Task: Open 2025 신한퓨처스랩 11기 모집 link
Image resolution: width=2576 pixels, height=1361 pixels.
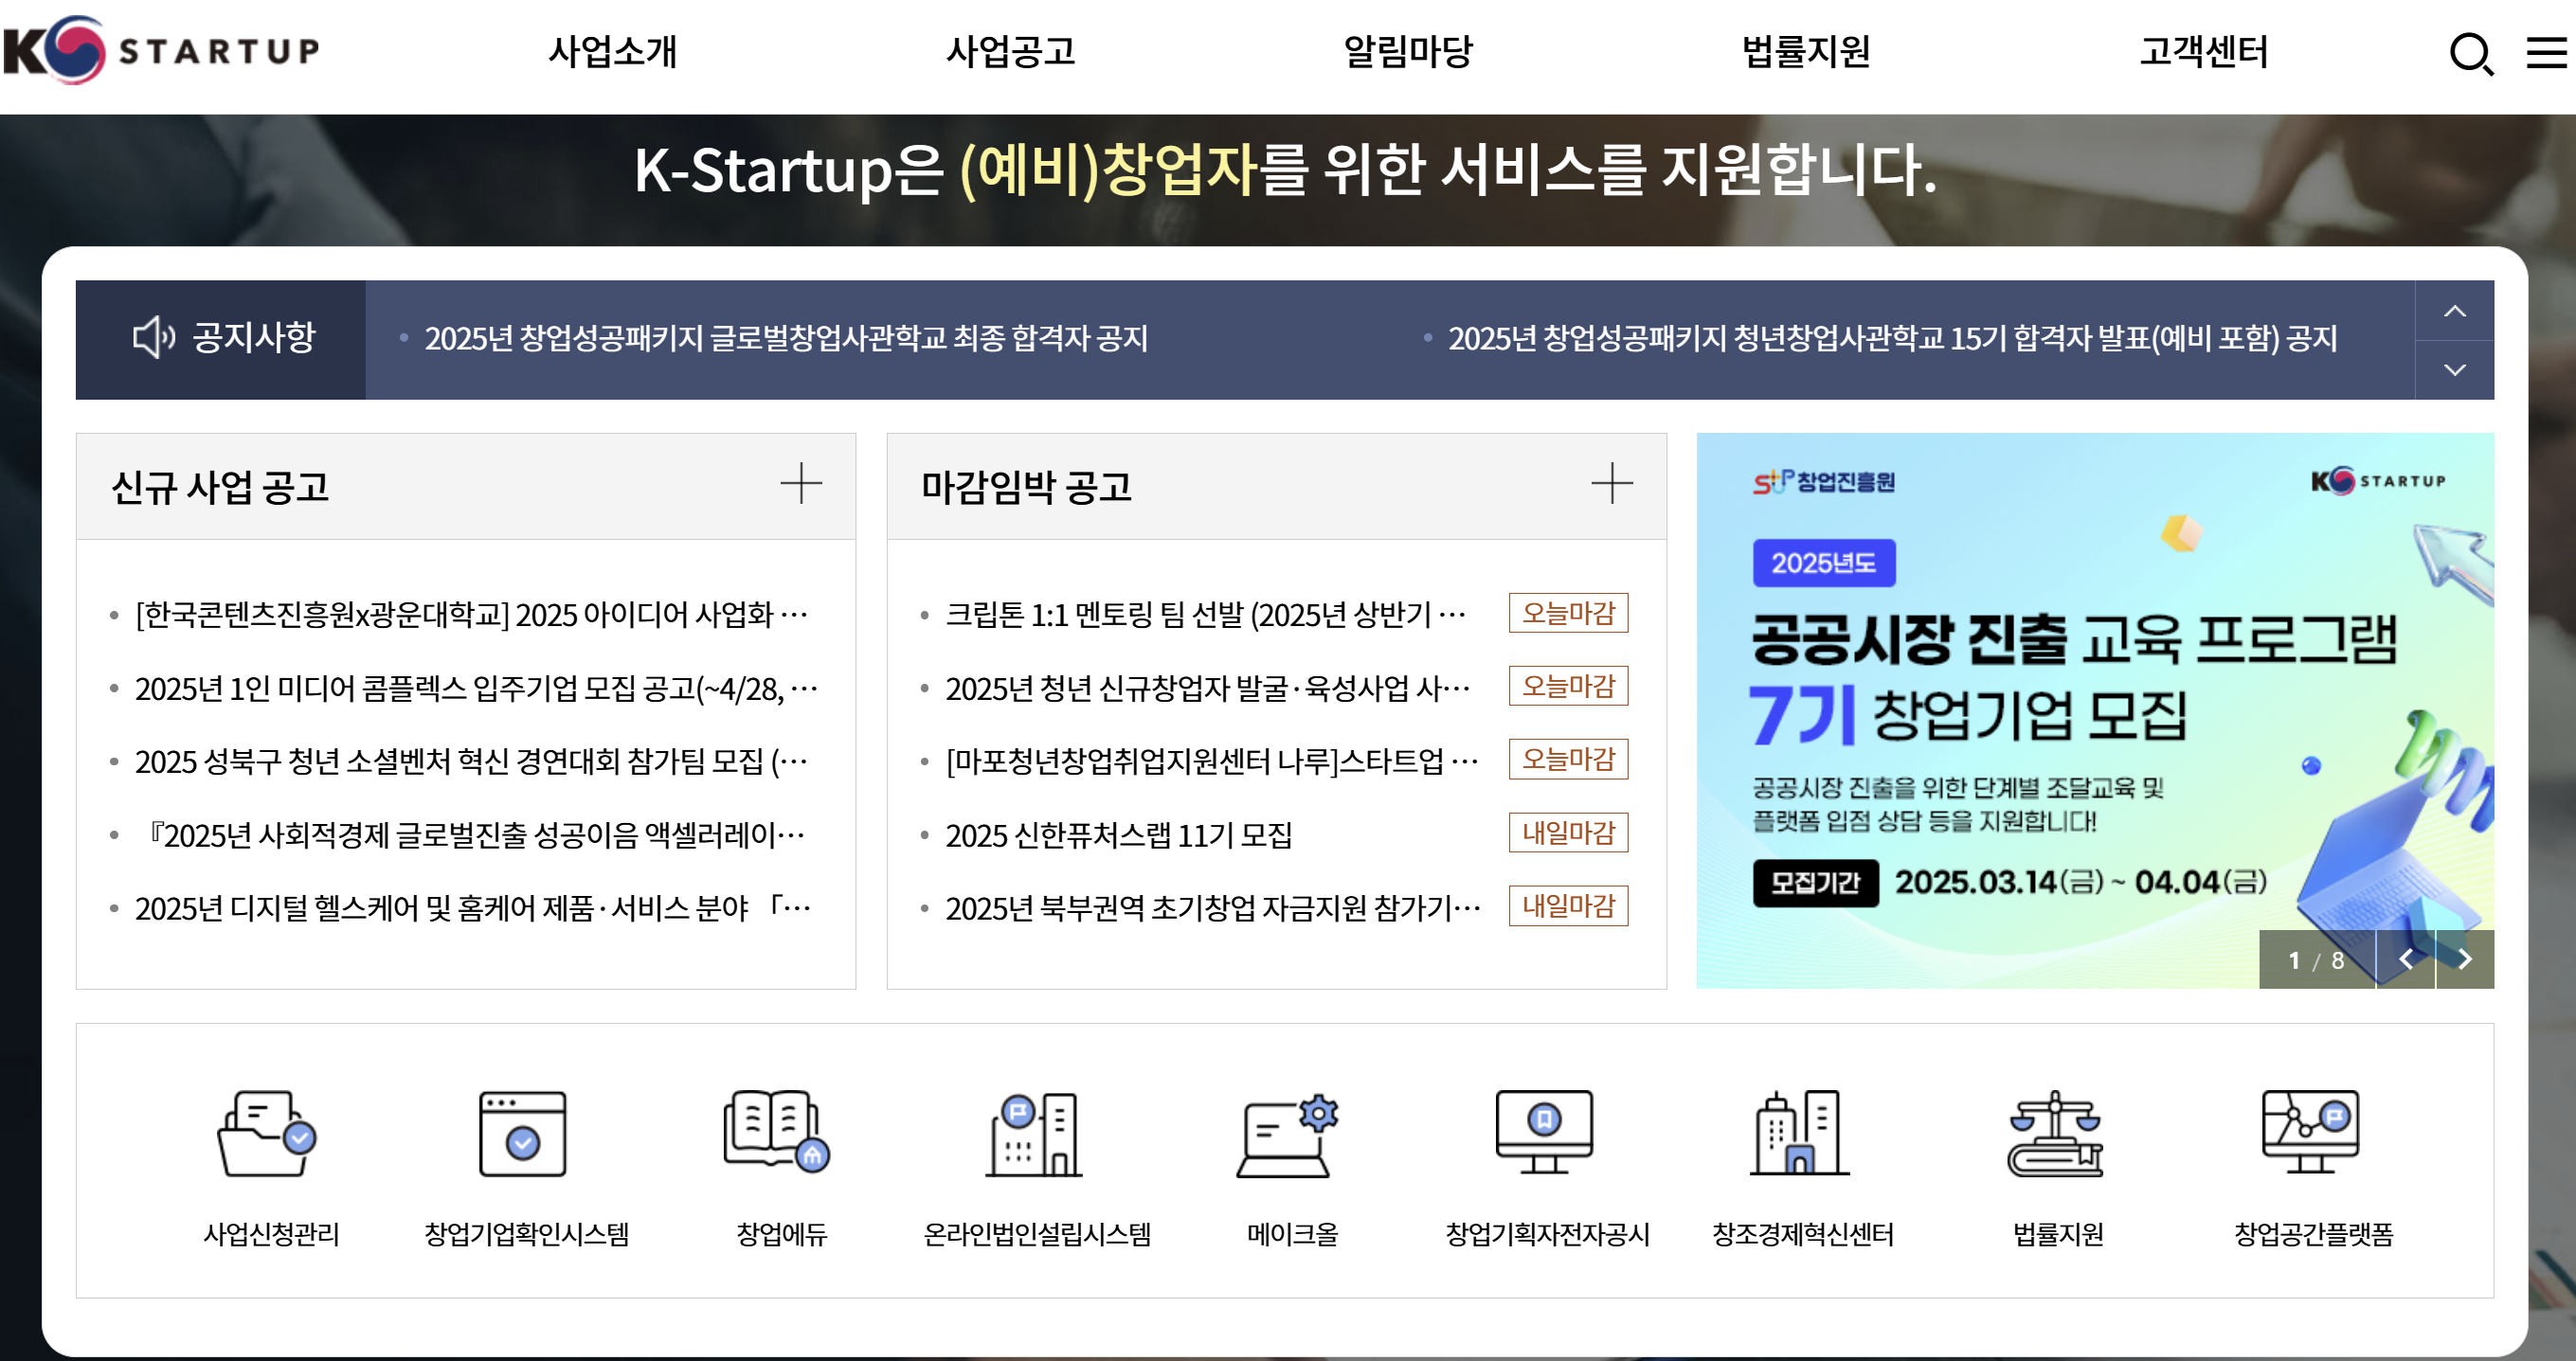Action: click(x=1118, y=834)
